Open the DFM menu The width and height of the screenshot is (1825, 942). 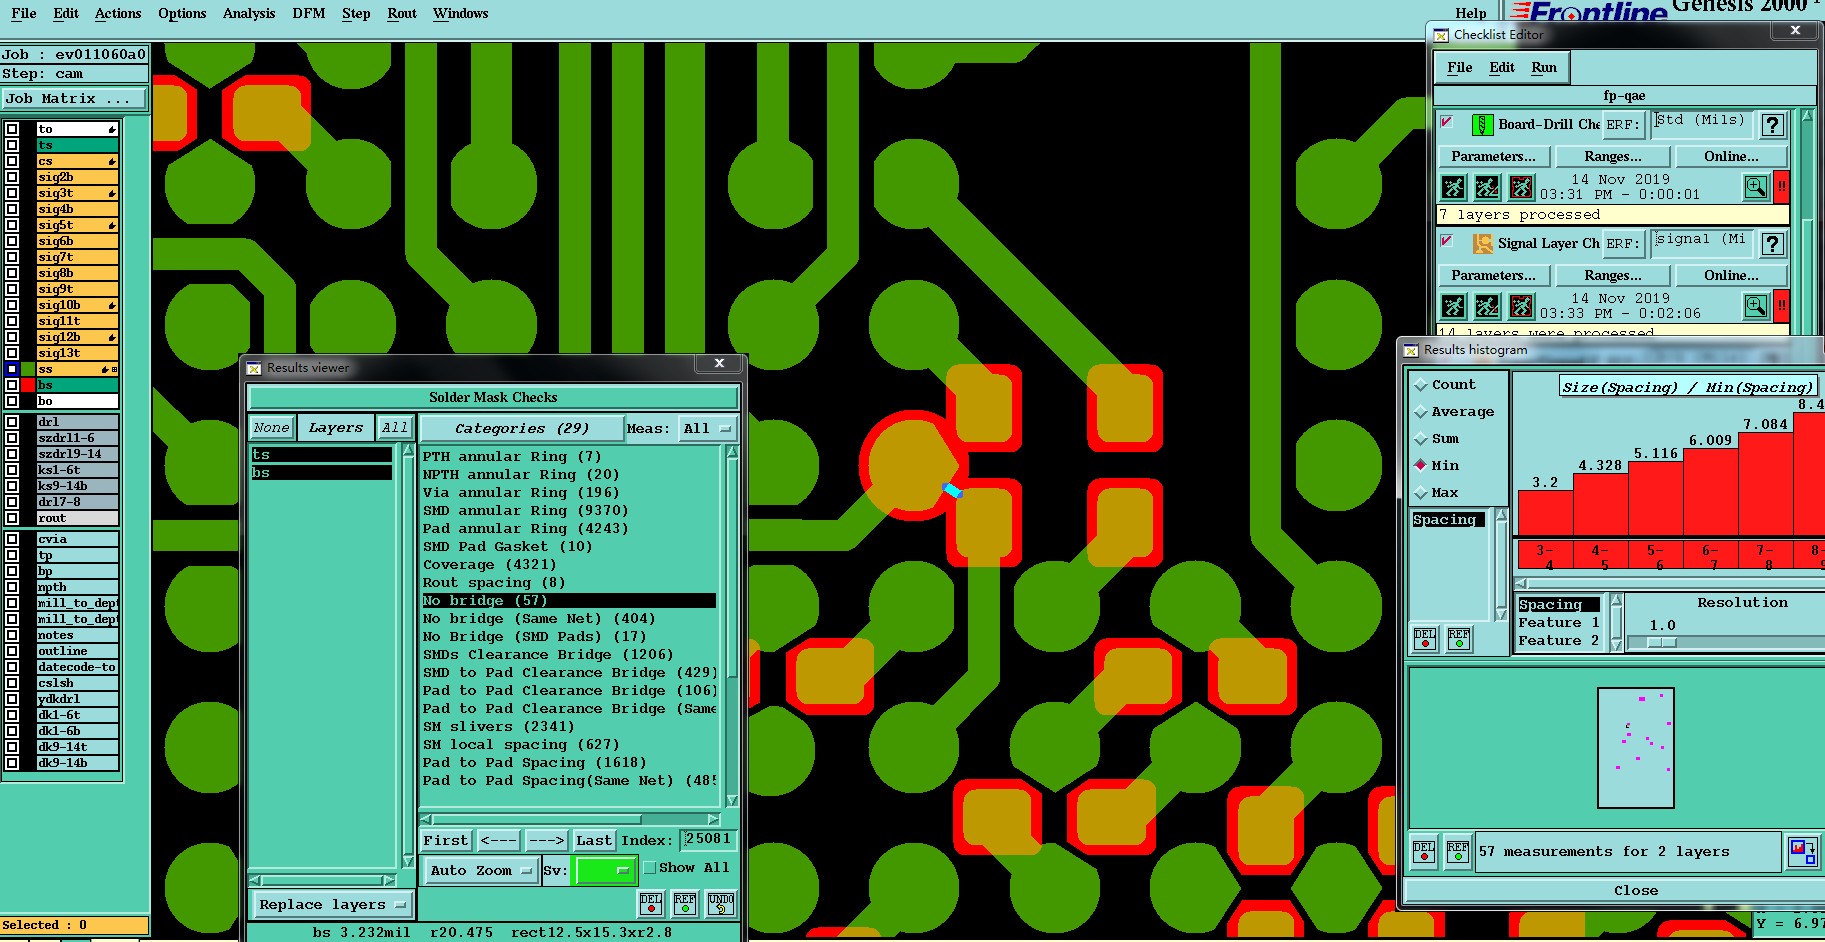(309, 13)
